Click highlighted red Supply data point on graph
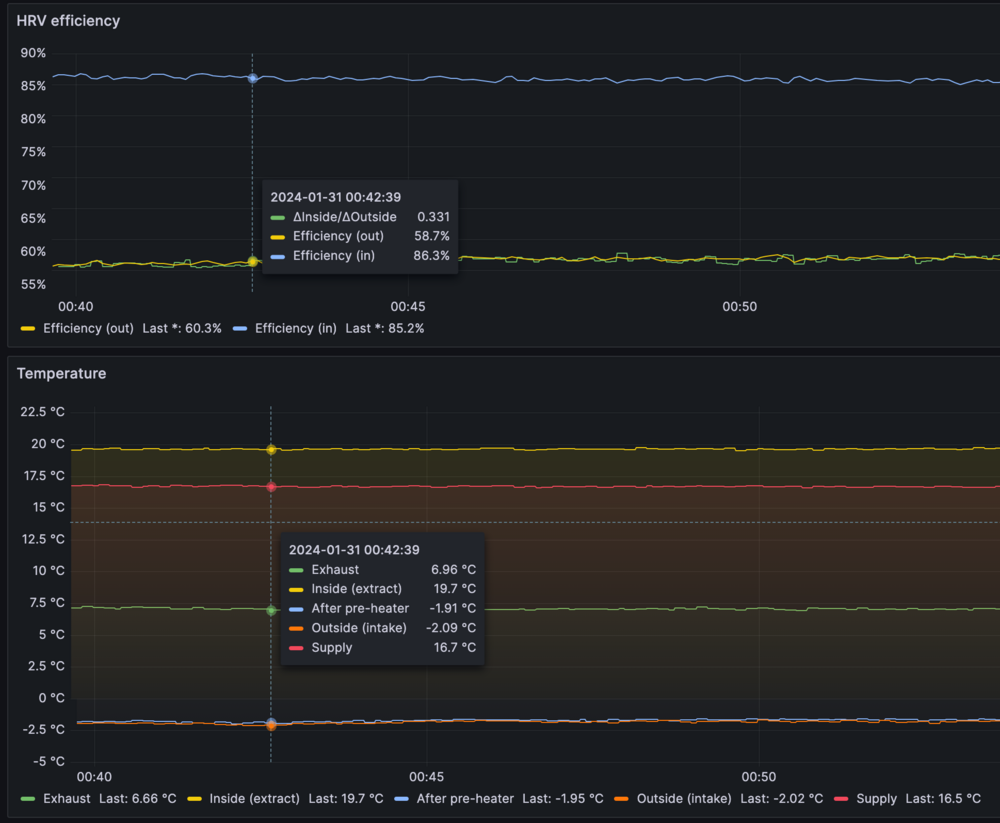Image resolution: width=1000 pixels, height=823 pixels. click(271, 487)
